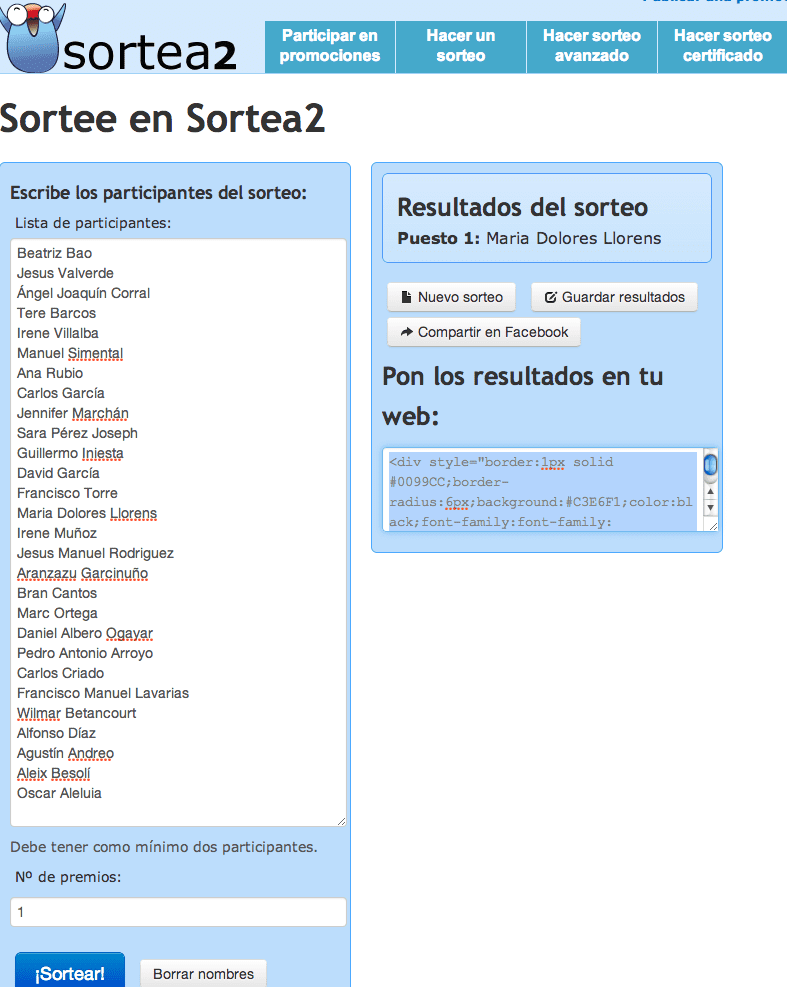The image size is (787, 987).
Task: Click the edit icon on Guardar resultados
Action: (550, 297)
